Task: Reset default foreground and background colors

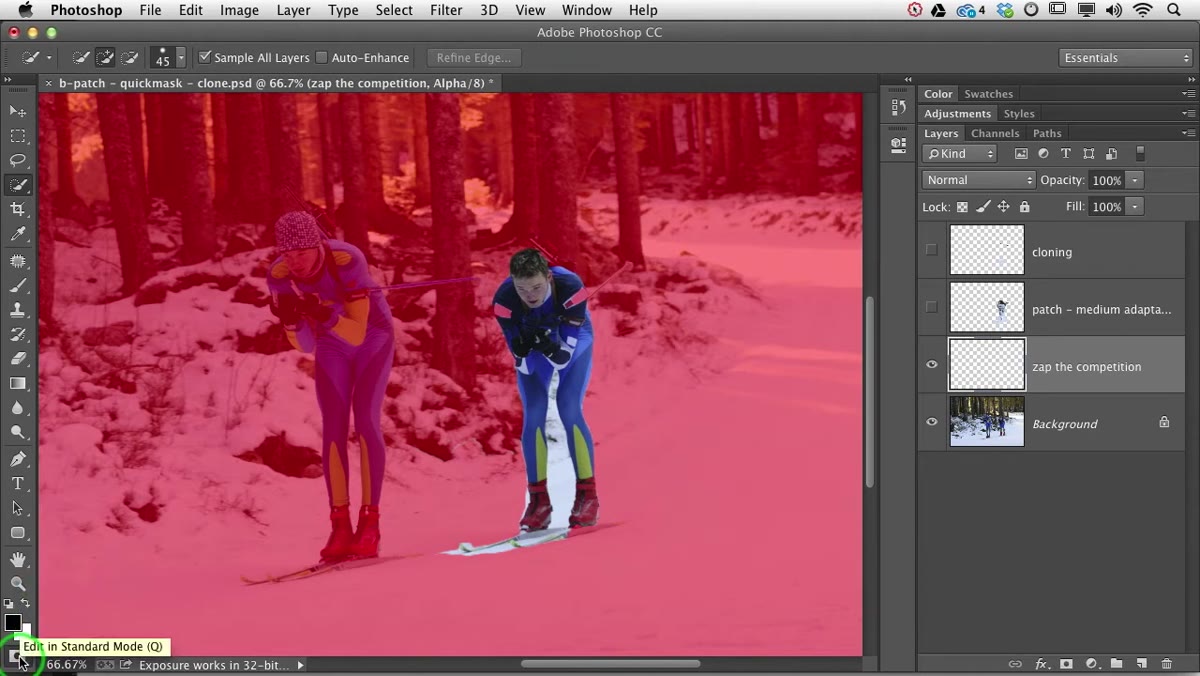Action: 9,604
